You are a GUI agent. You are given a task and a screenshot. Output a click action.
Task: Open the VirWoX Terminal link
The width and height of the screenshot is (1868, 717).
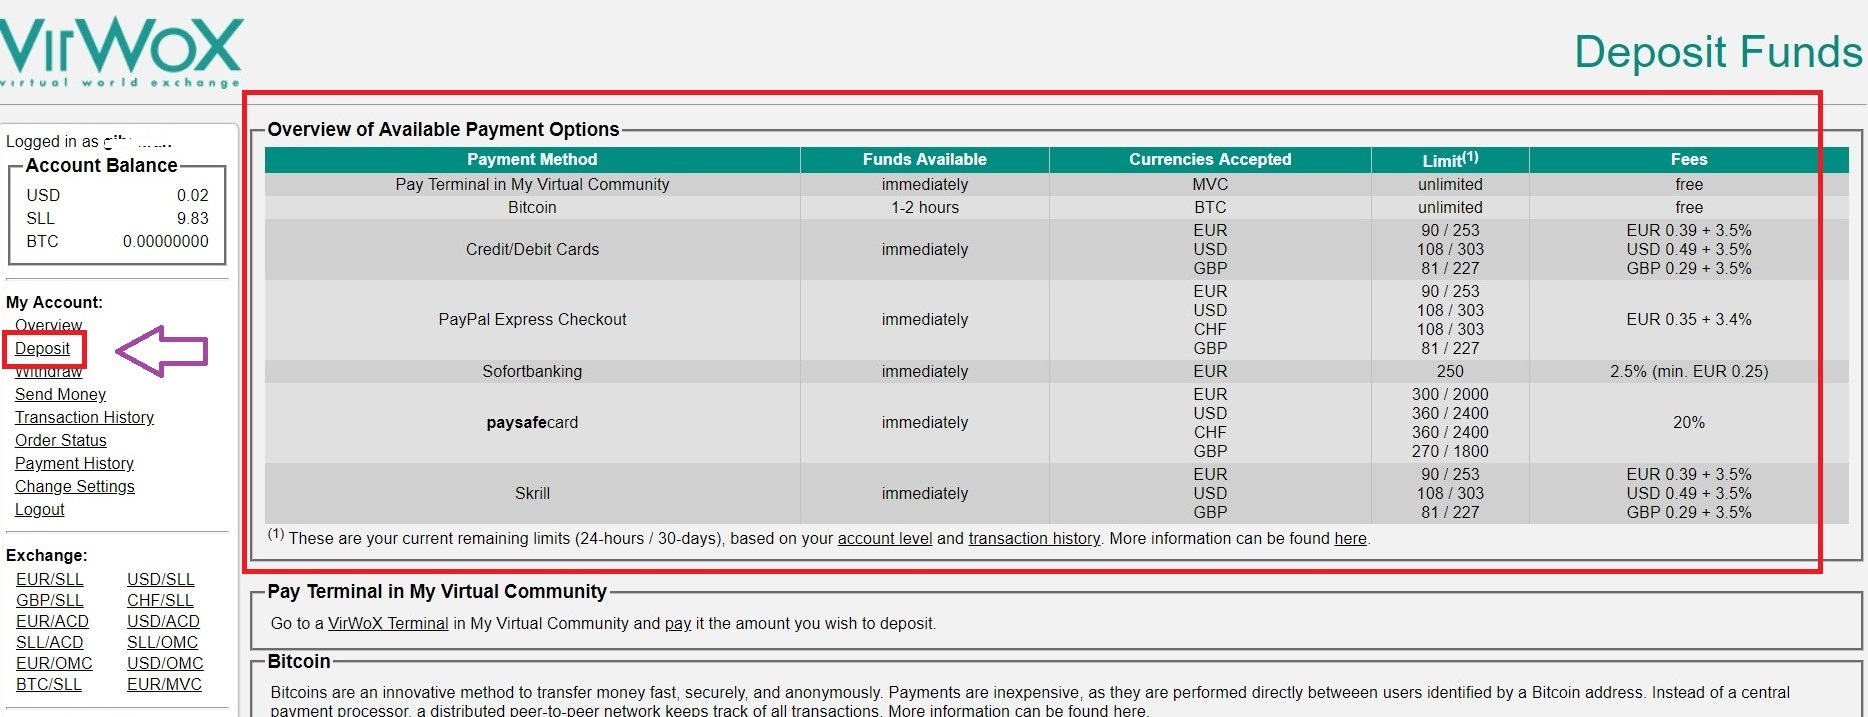click(x=388, y=623)
